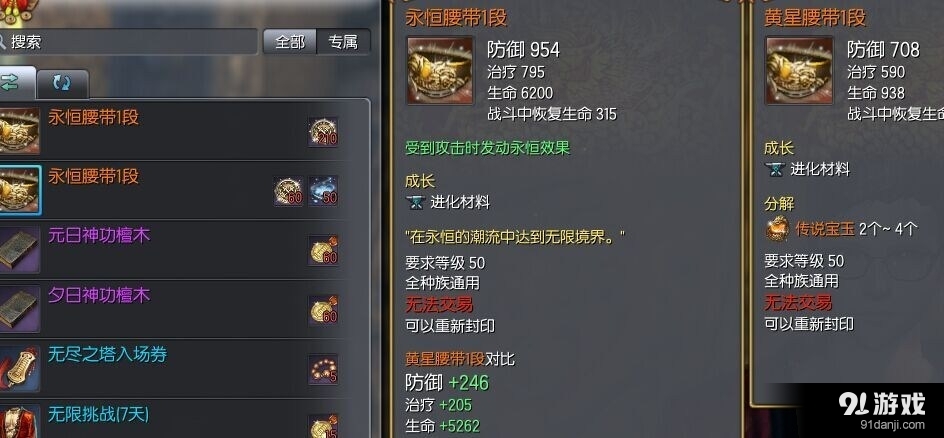Select the 全部 filter button
The height and width of the screenshot is (438, 944).
(x=290, y=42)
